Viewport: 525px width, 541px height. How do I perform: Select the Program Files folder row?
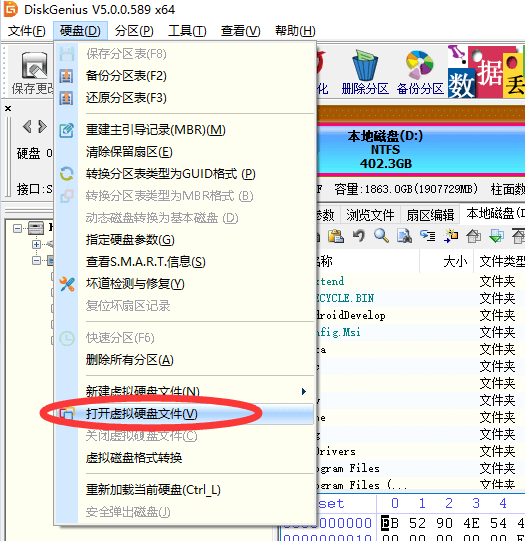coord(421,468)
